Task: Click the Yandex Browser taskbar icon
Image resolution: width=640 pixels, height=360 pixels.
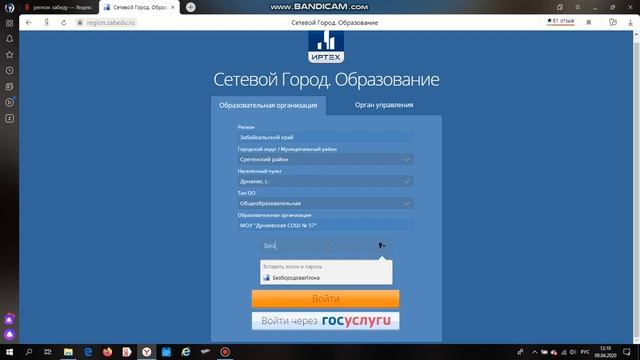Action: [x=147, y=352]
